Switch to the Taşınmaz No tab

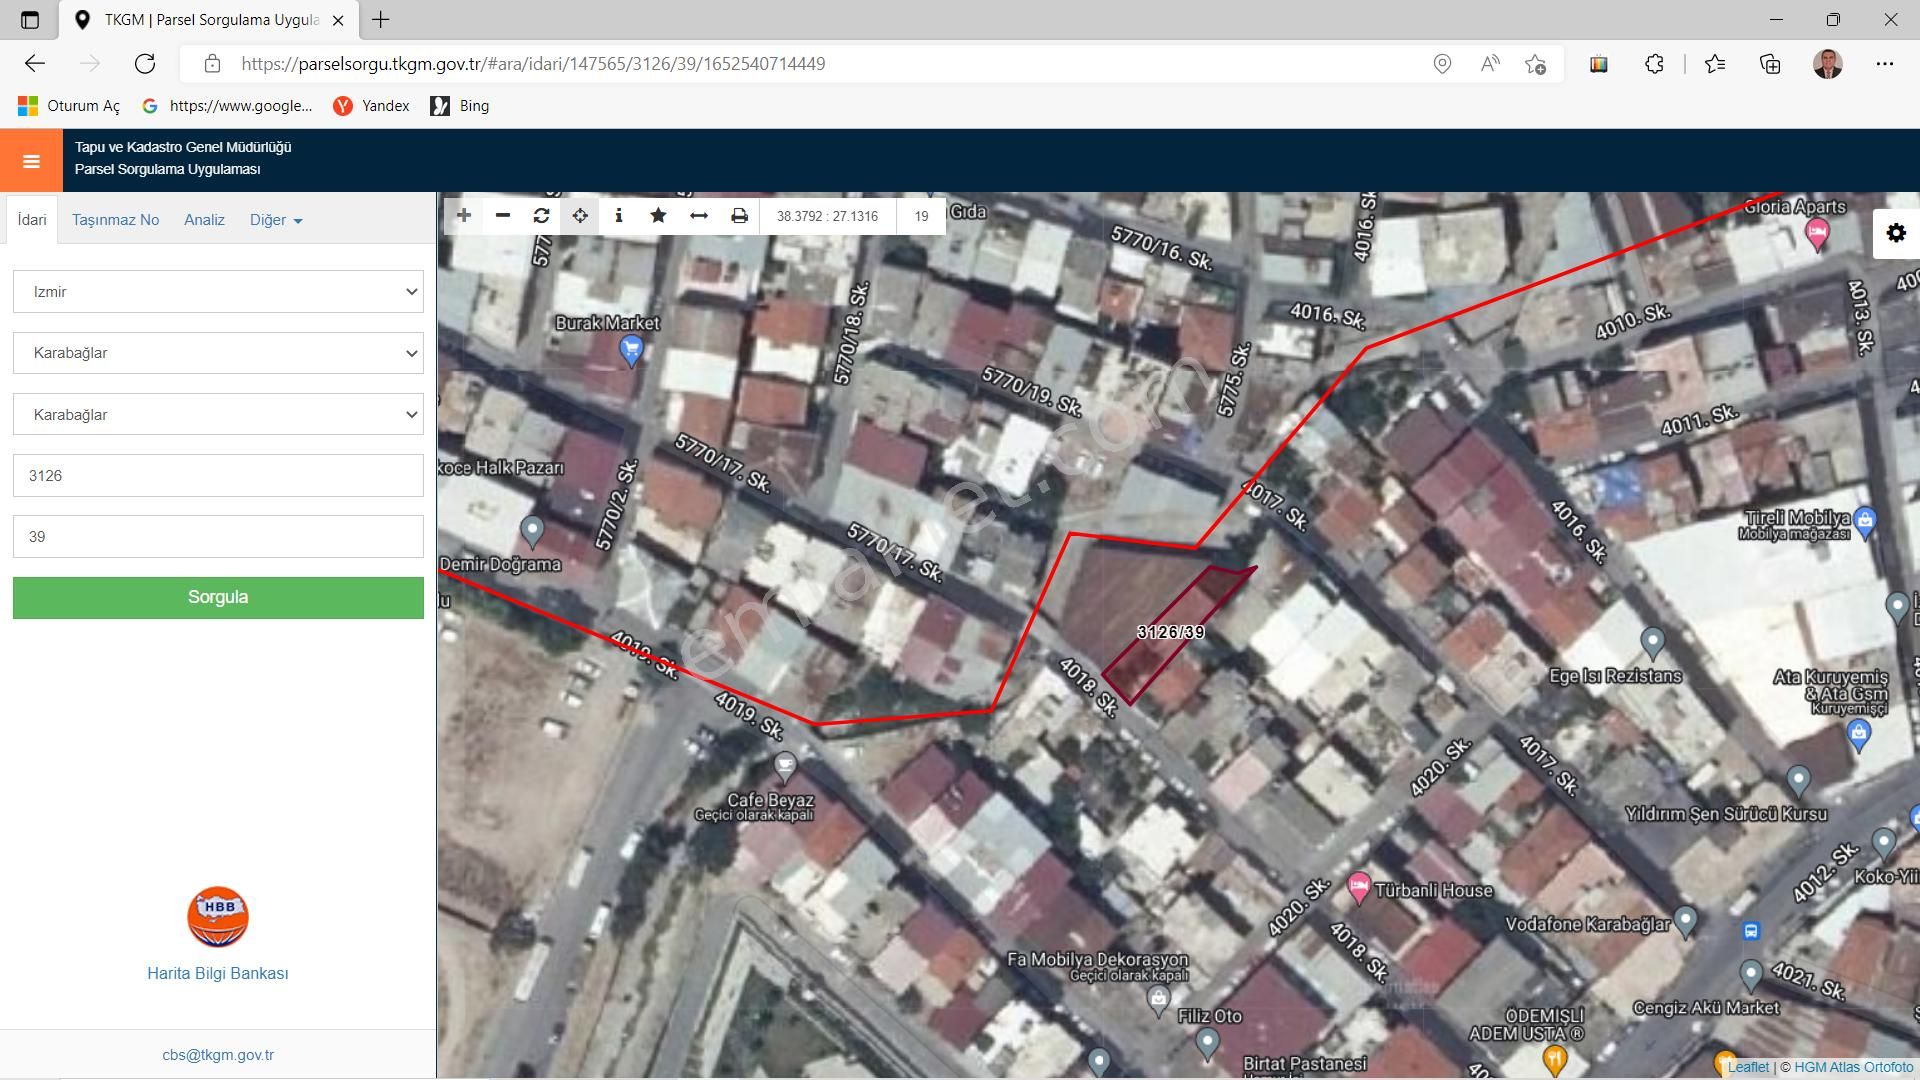116,220
